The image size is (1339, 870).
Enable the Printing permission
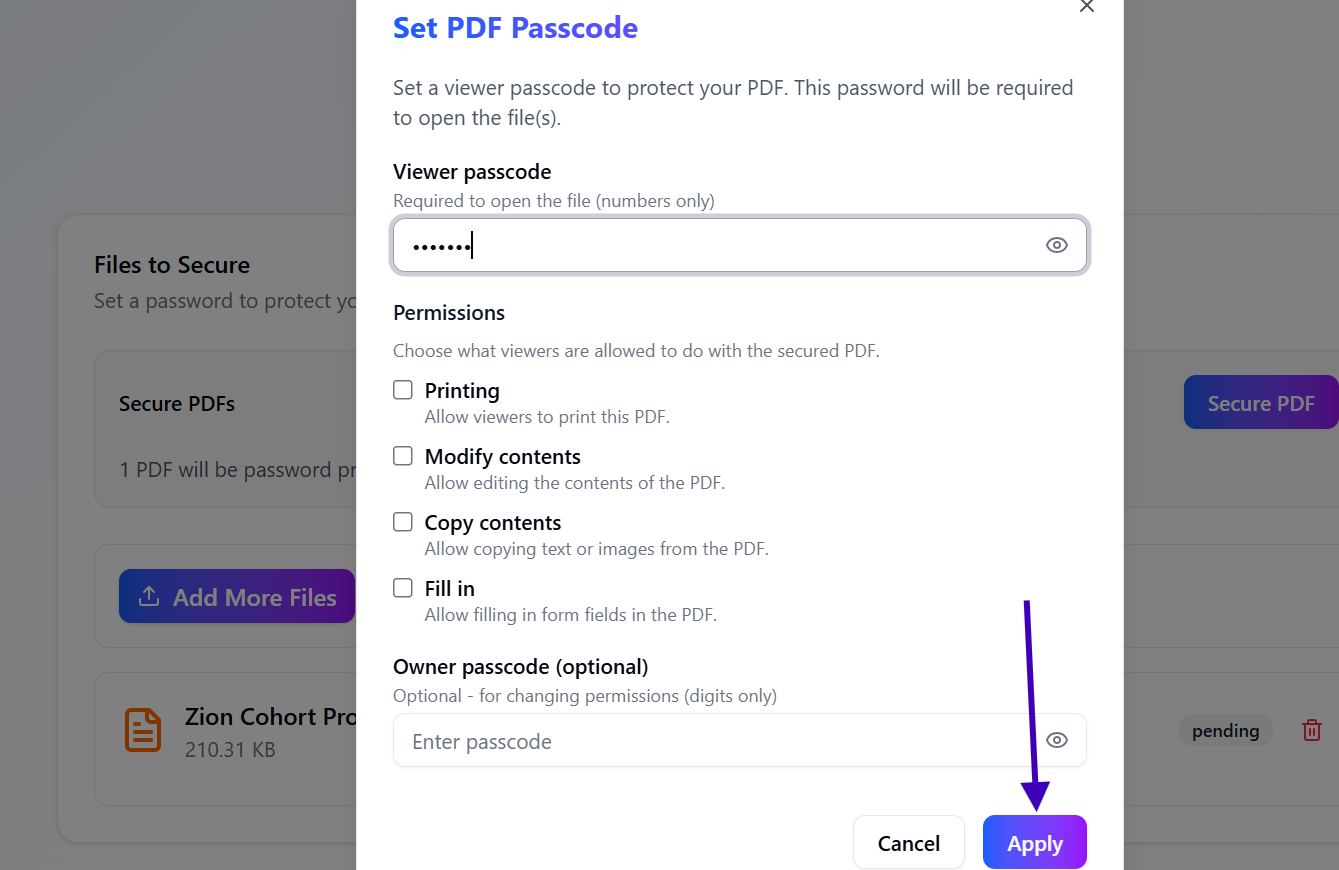[402, 389]
